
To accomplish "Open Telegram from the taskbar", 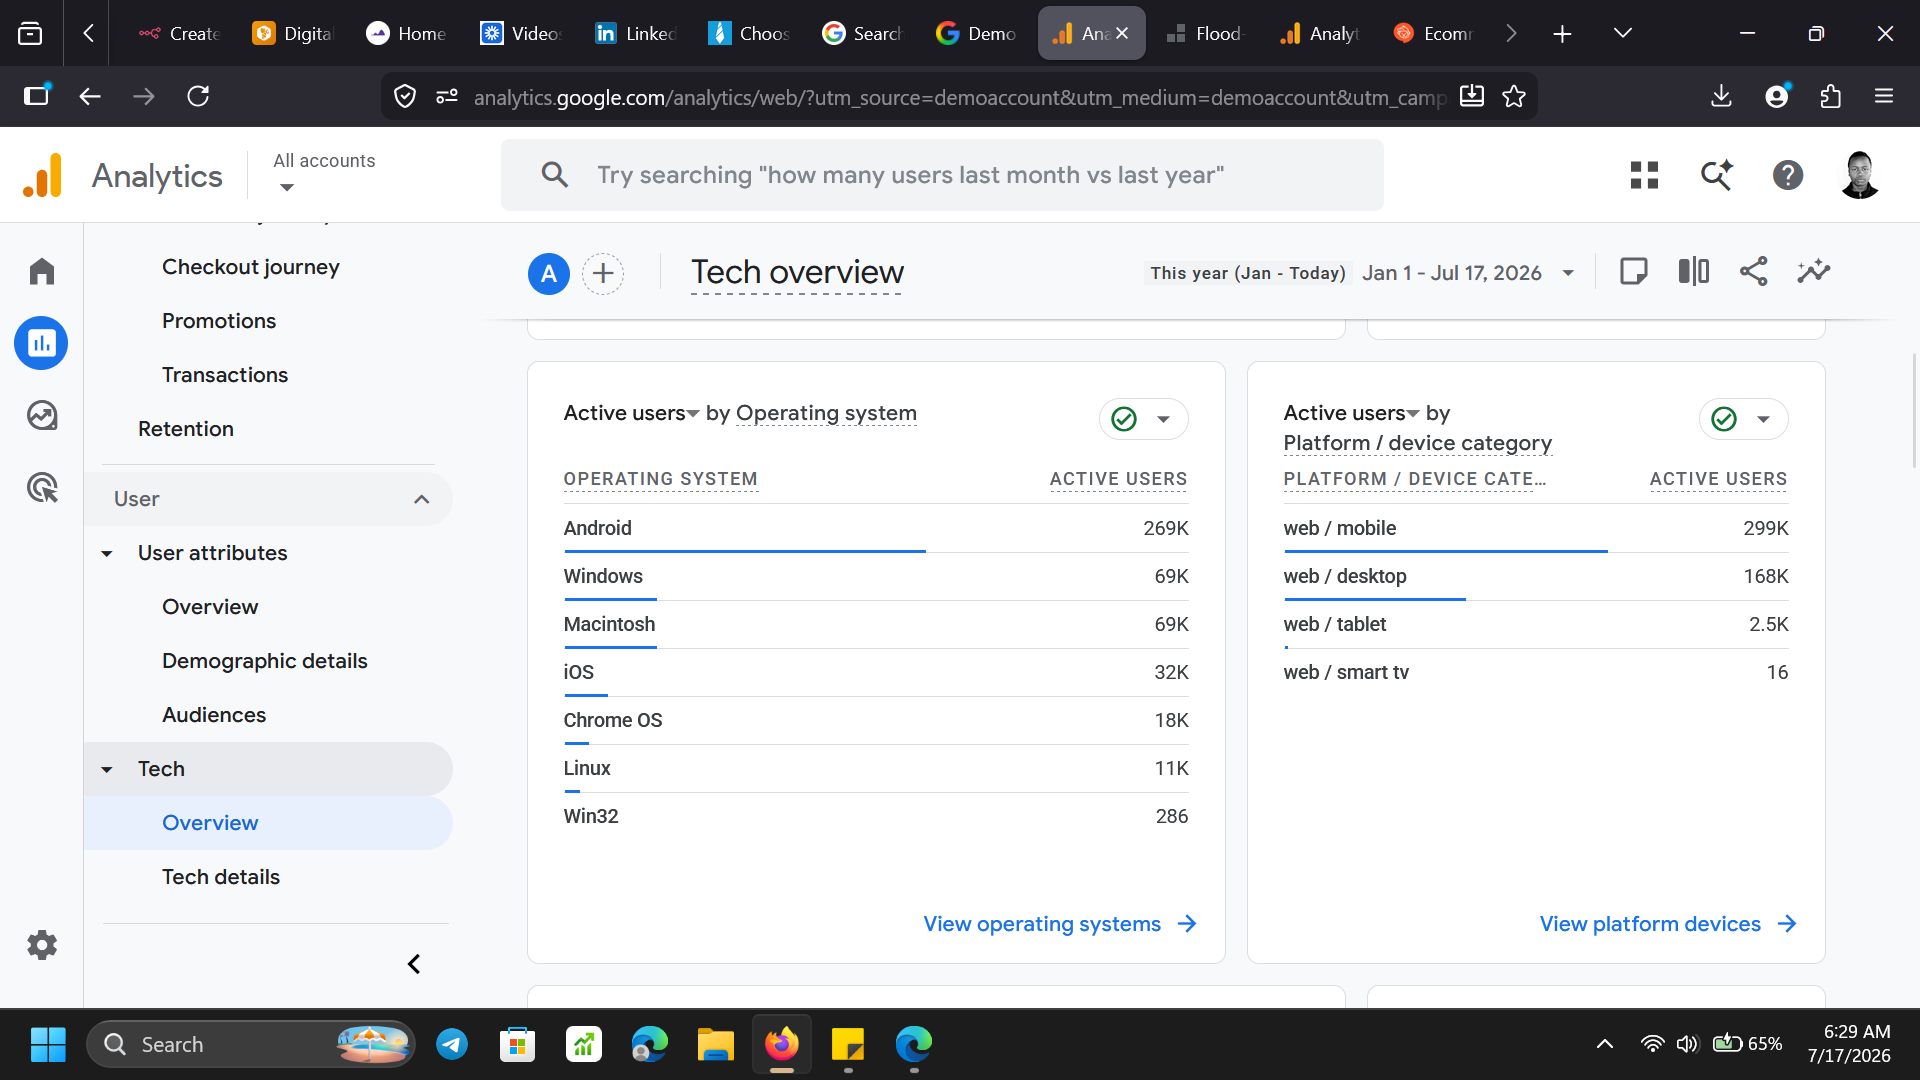I will pyautogui.click(x=452, y=1044).
